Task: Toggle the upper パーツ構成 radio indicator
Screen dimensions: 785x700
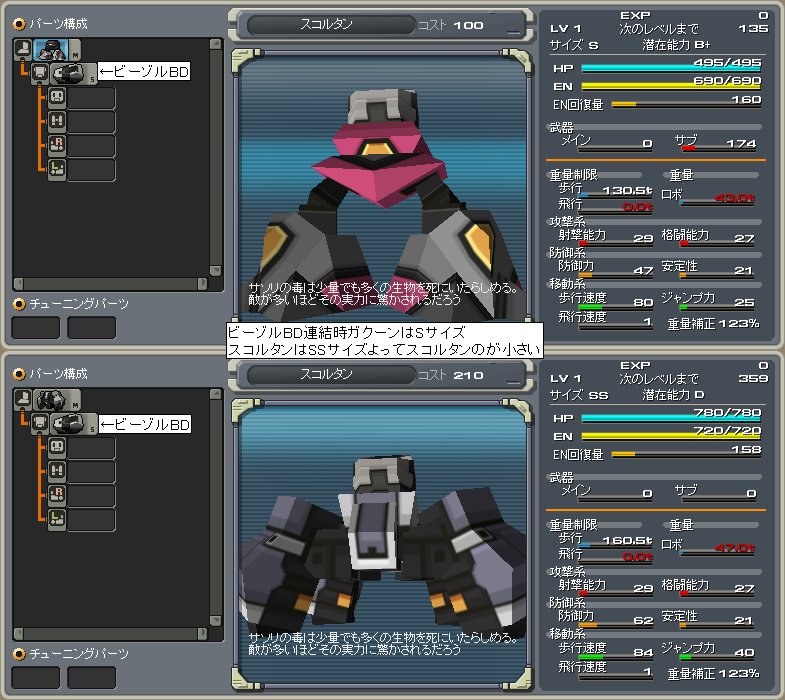Action: coord(19,23)
